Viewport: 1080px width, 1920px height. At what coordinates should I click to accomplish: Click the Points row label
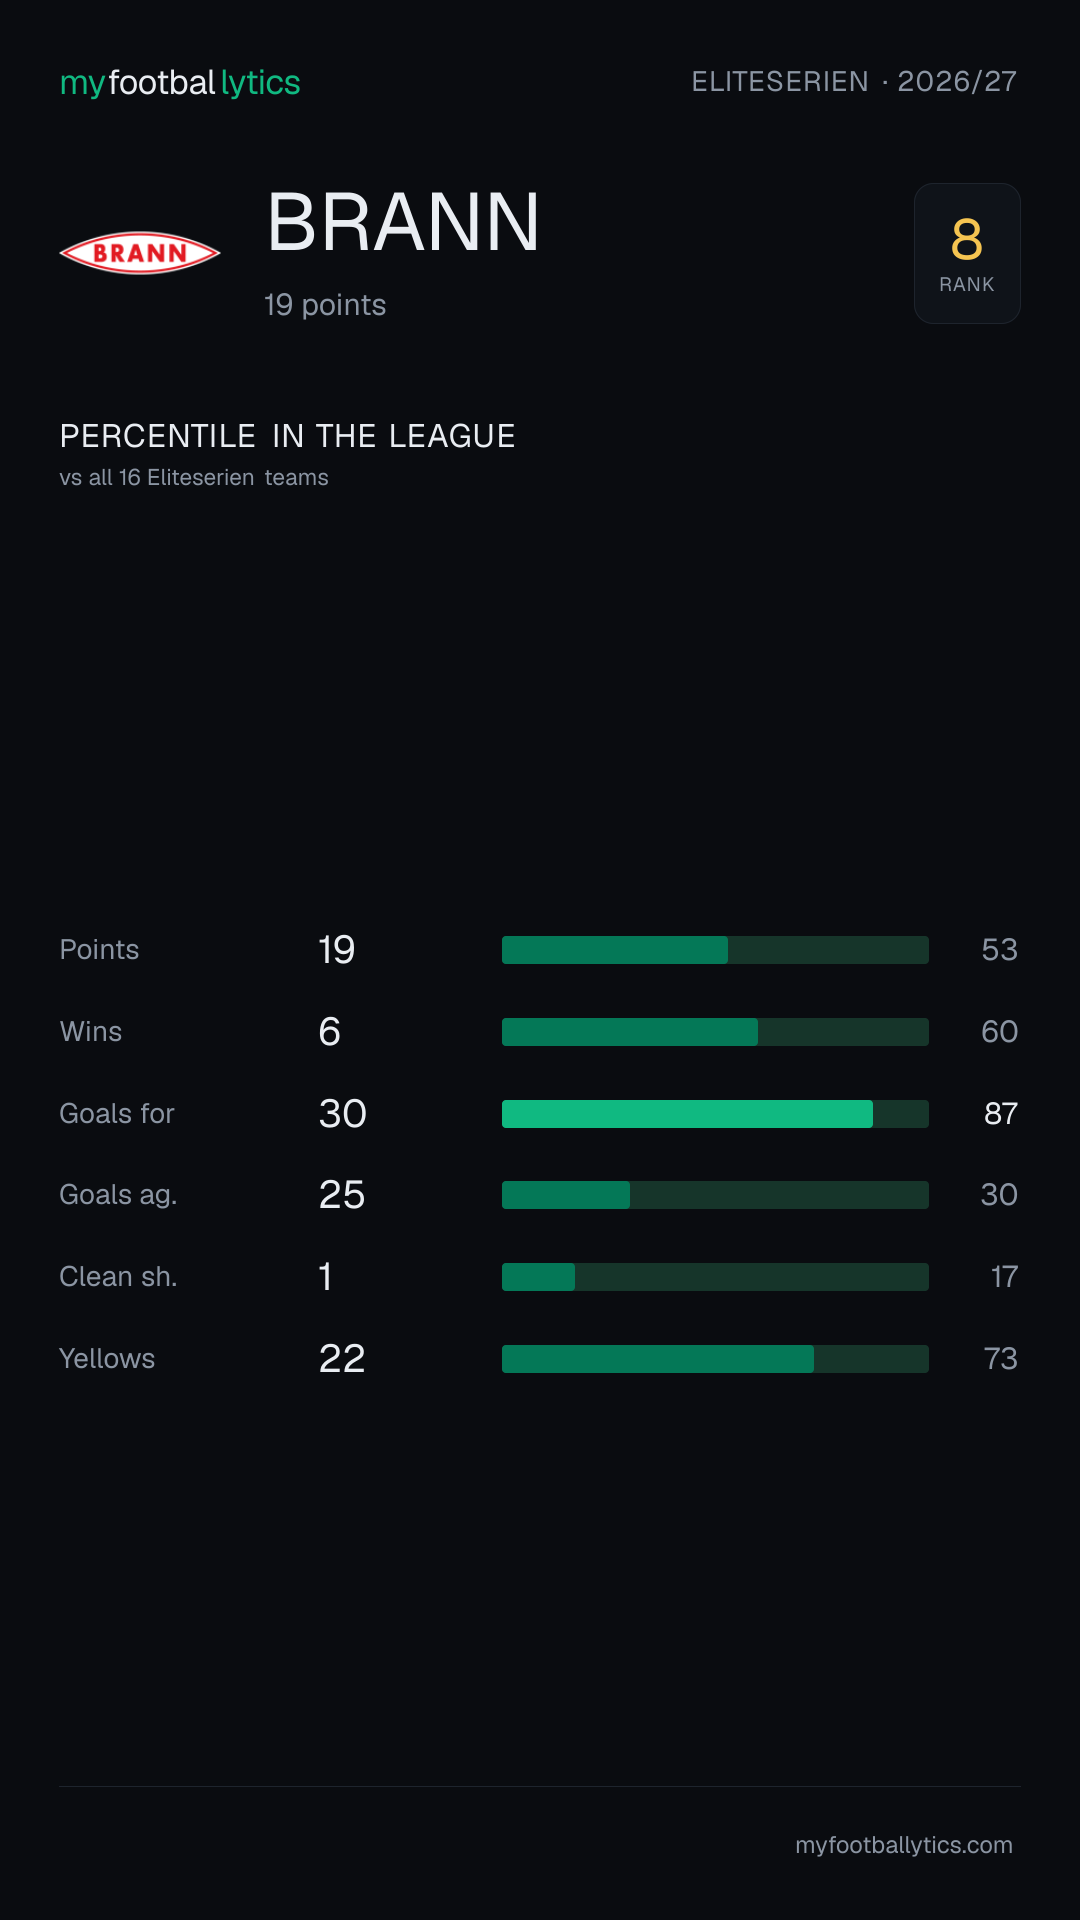point(99,950)
